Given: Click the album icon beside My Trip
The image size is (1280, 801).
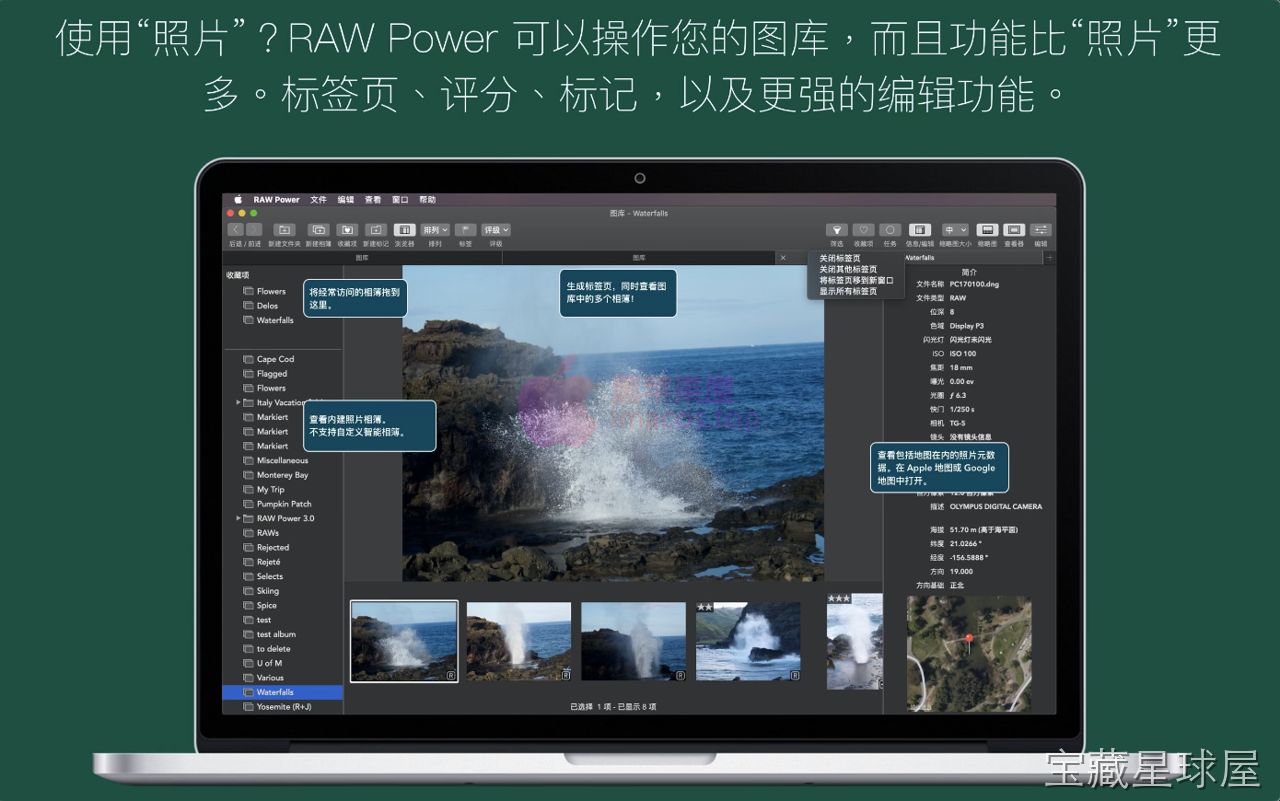Looking at the screenshot, I should (x=248, y=490).
